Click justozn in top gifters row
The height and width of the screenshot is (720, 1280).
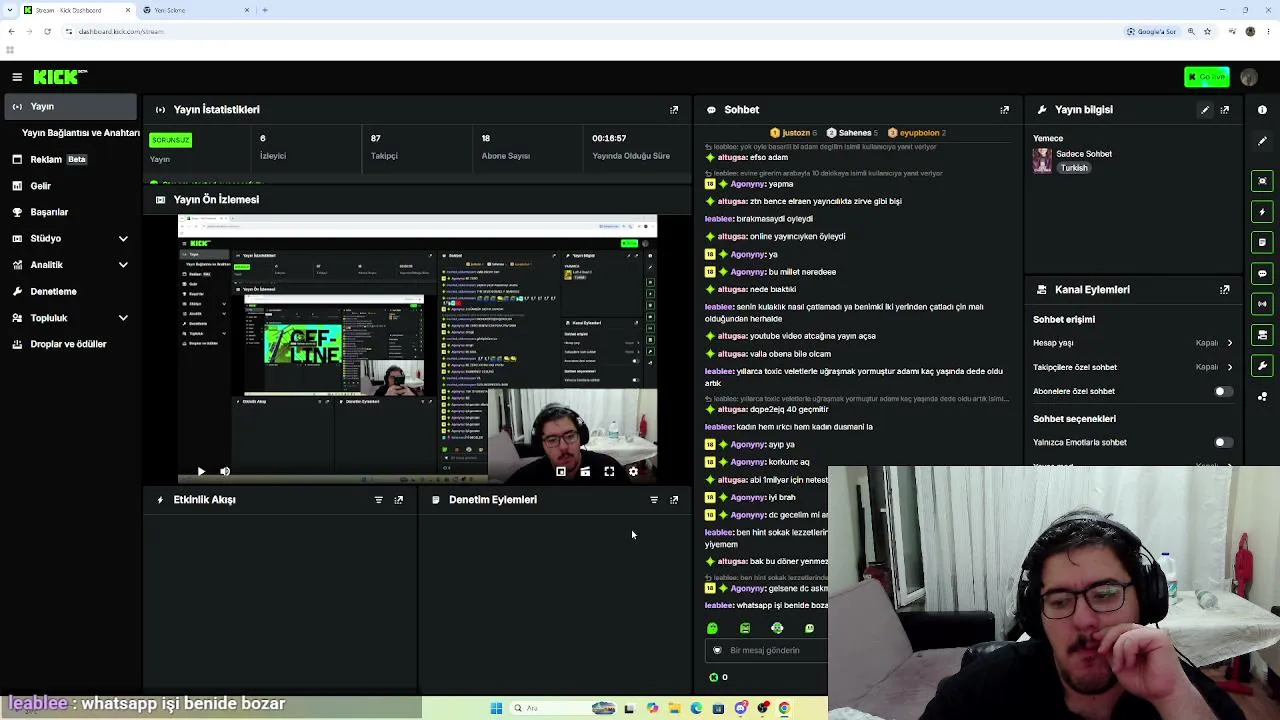794,133
